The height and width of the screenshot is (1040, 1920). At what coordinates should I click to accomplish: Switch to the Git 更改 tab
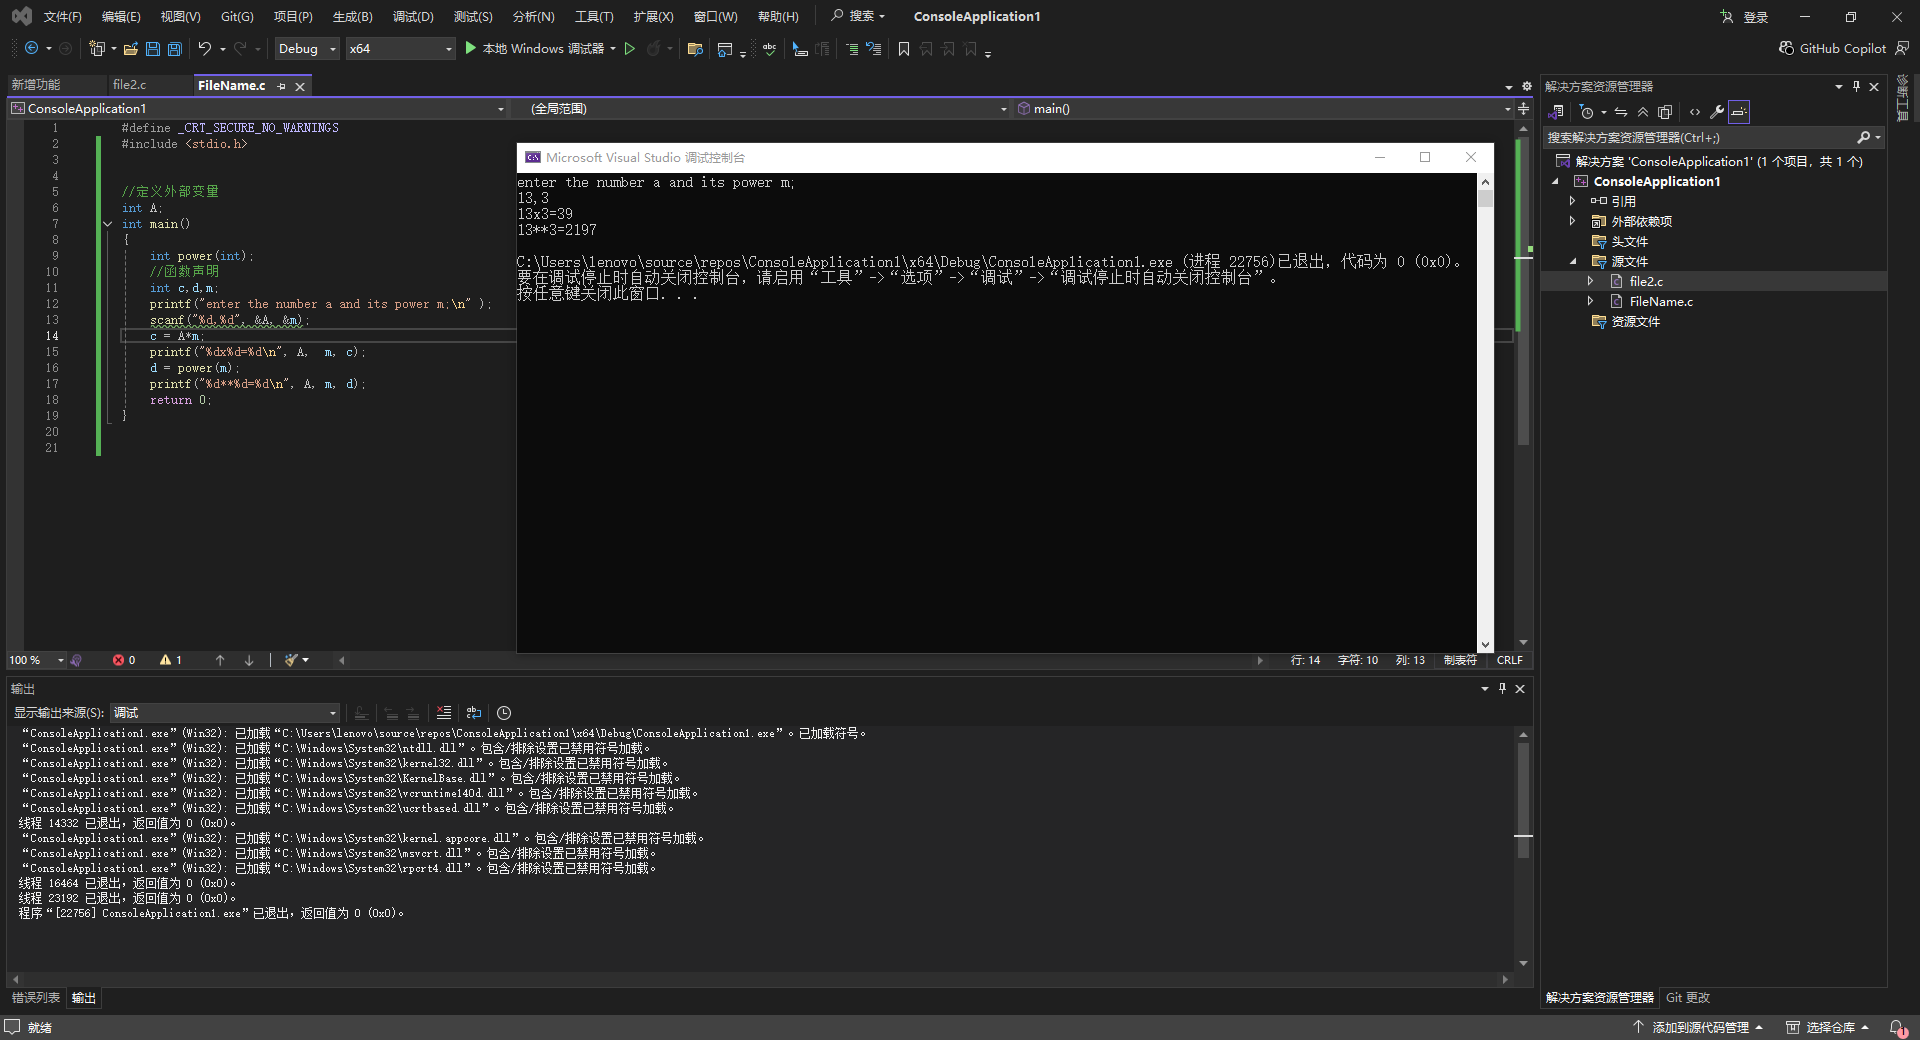click(x=1688, y=998)
